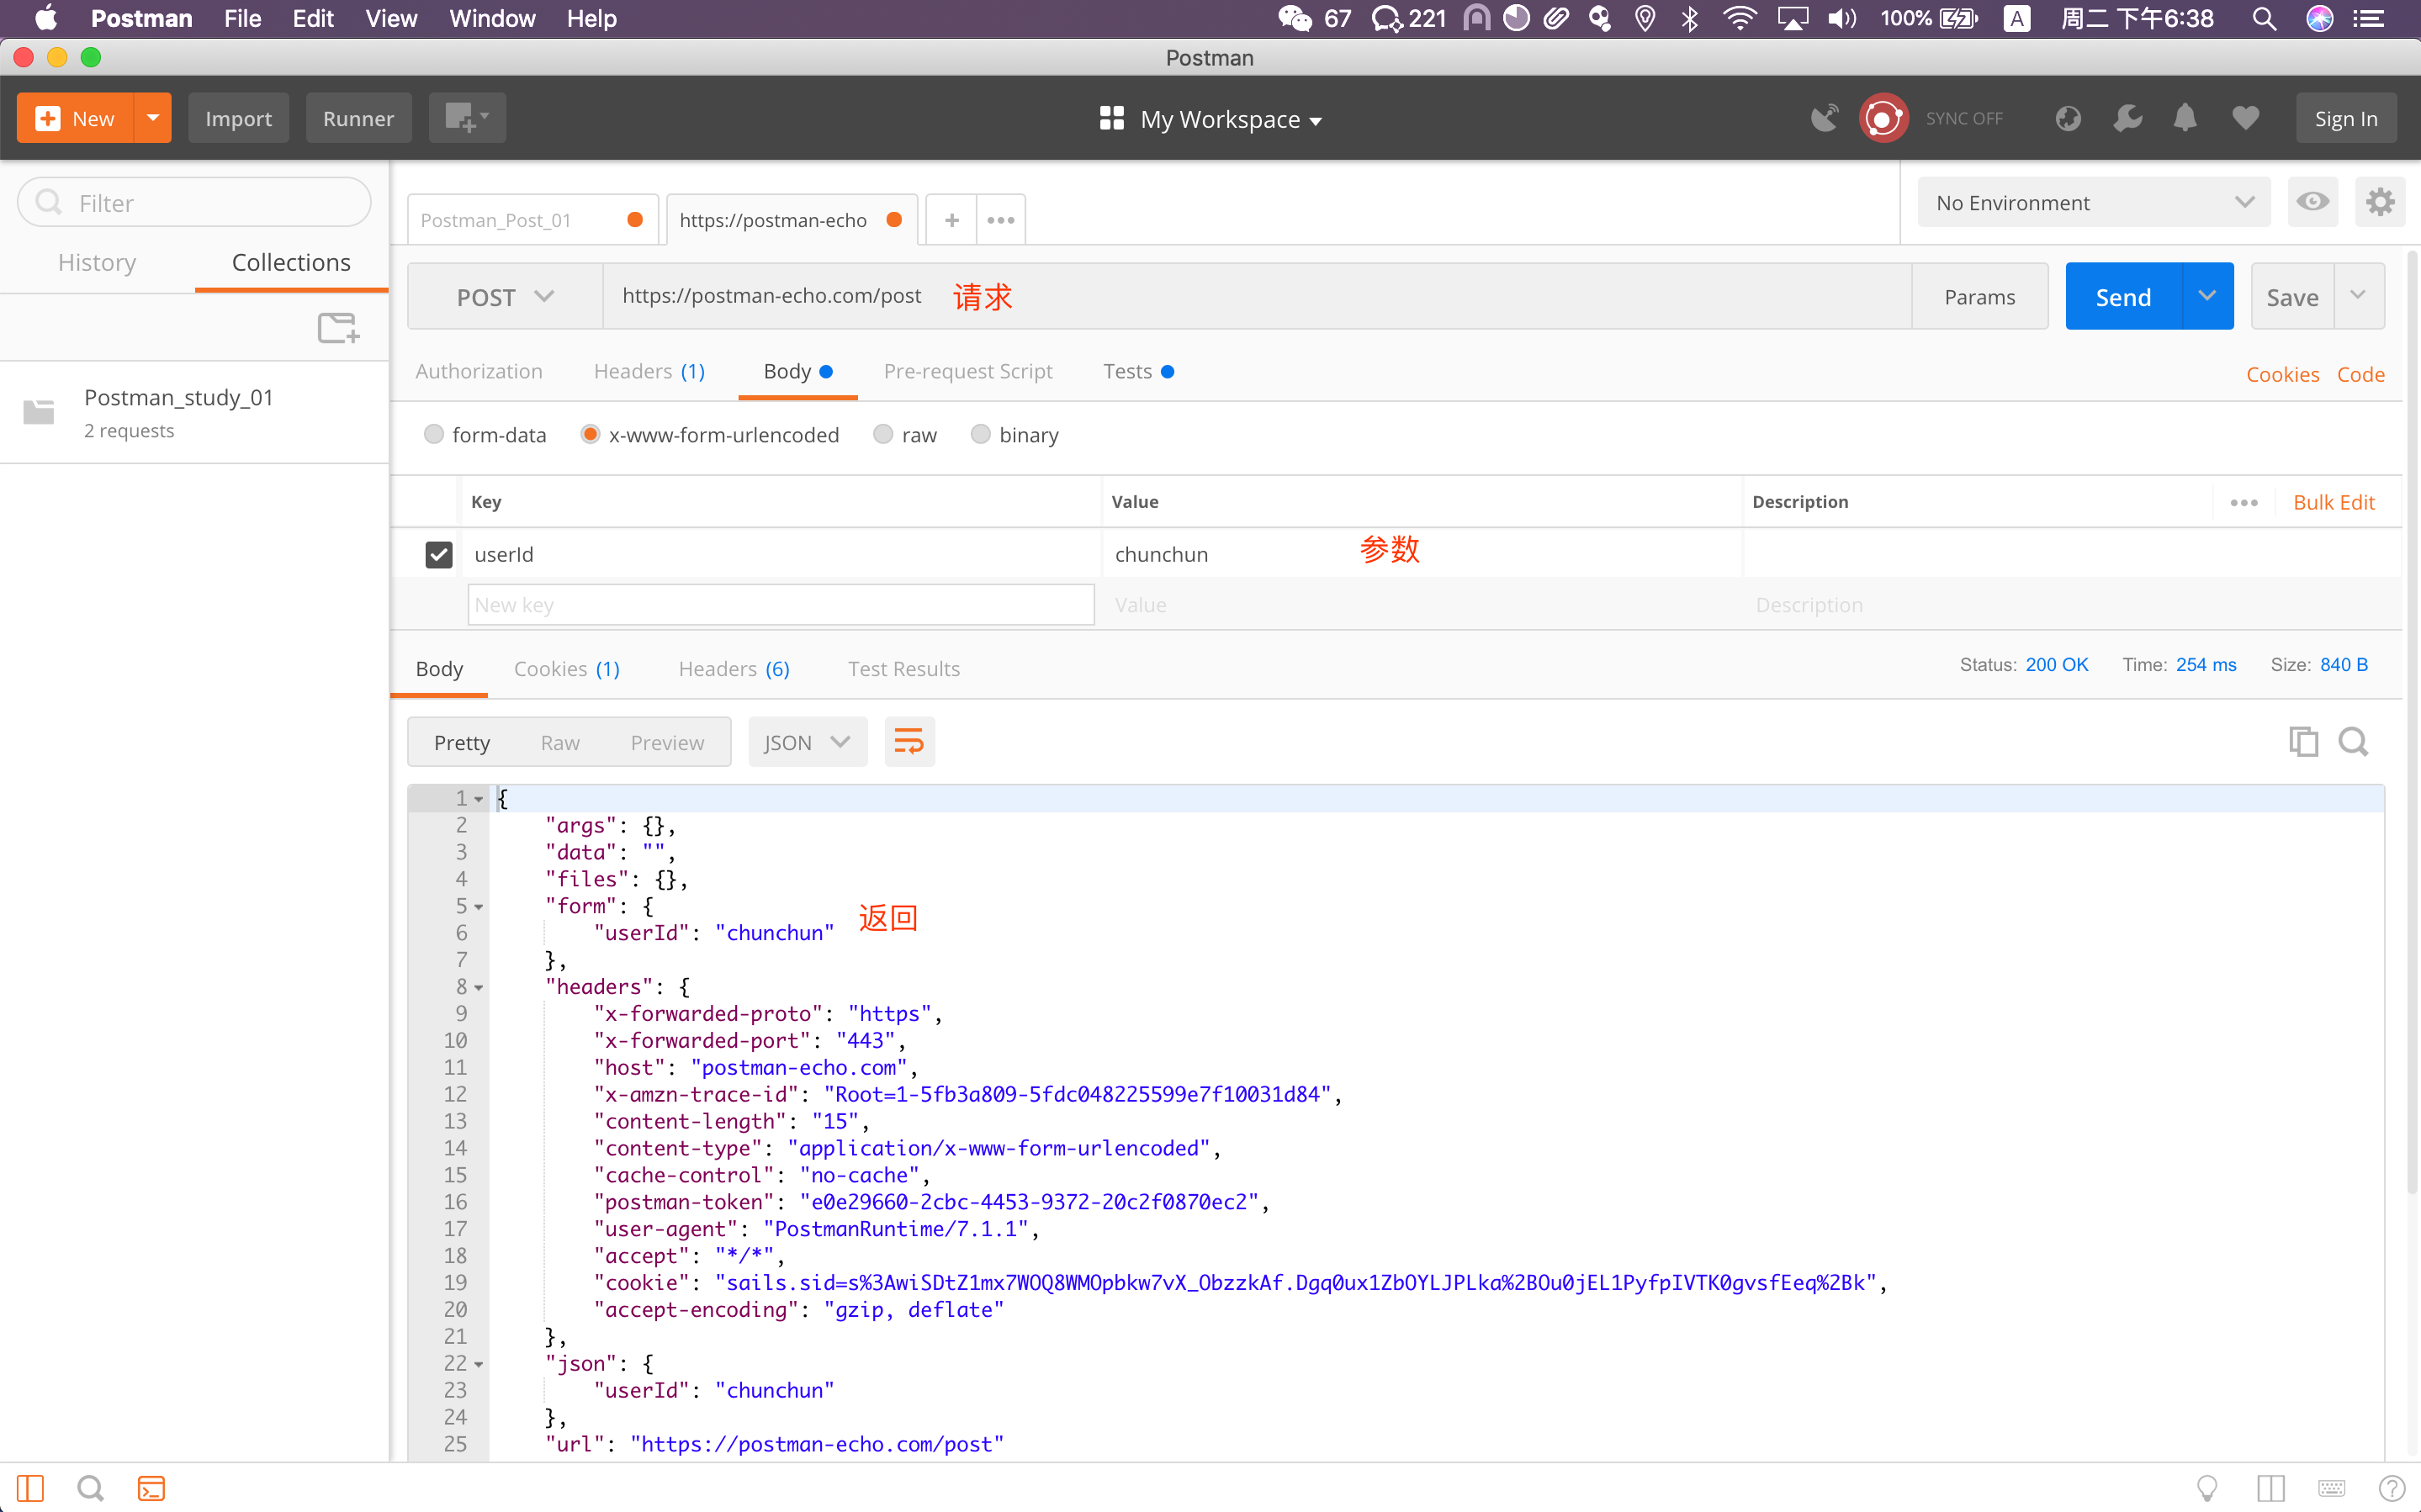Open the Authorization request tab
This screenshot has height=1512, width=2421.
click(x=479, y=371)
